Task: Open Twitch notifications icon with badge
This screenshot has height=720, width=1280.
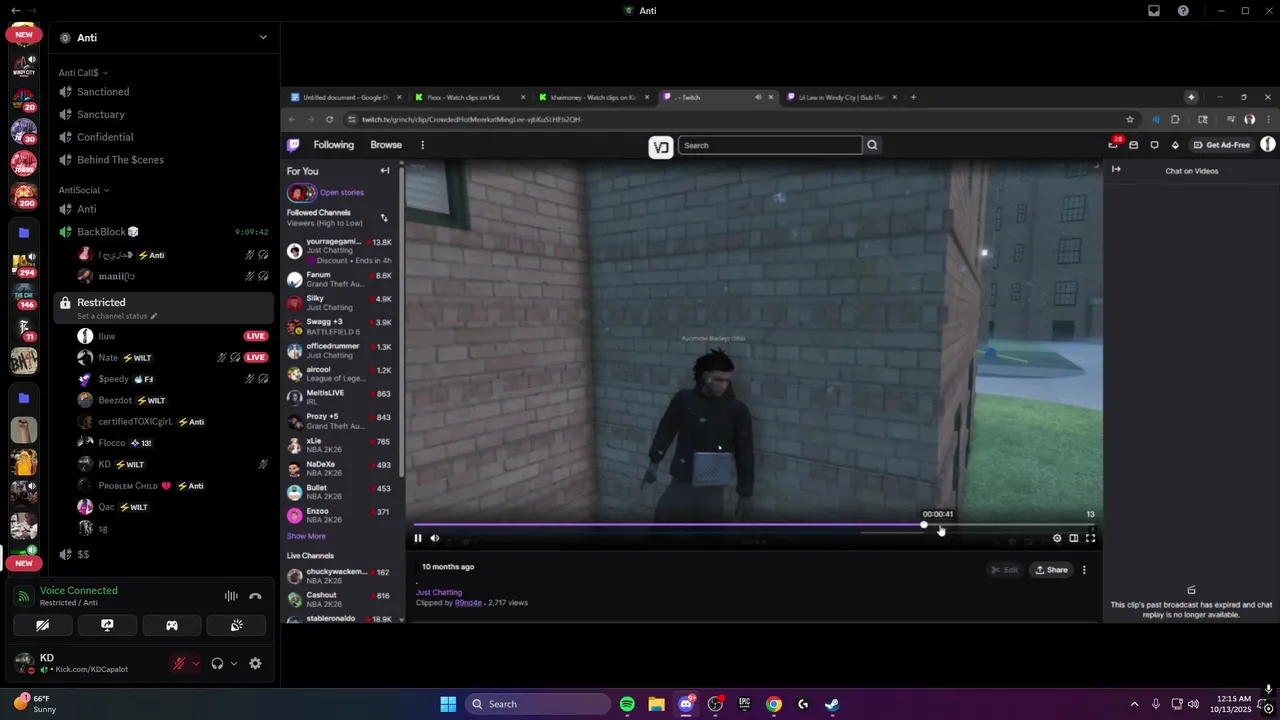Action: [1113, 144]
